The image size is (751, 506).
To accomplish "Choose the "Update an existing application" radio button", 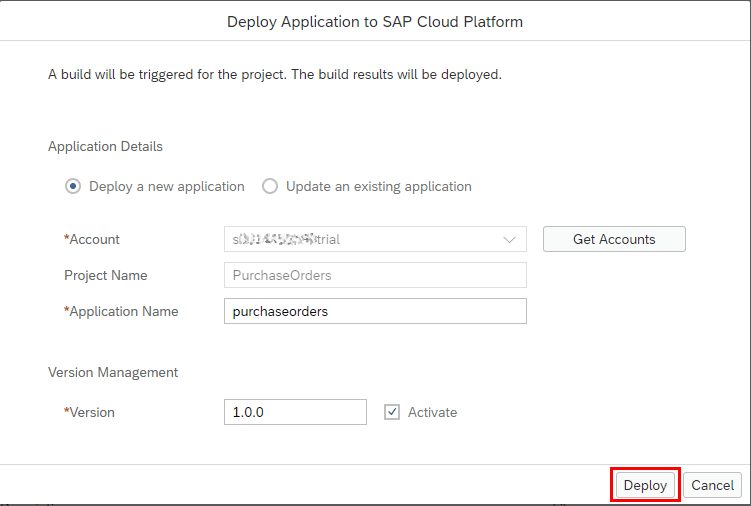I will tap(270, 186).
